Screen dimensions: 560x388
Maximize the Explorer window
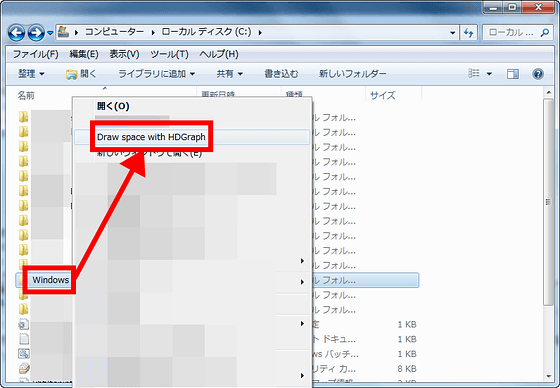[x=512, y=7]
